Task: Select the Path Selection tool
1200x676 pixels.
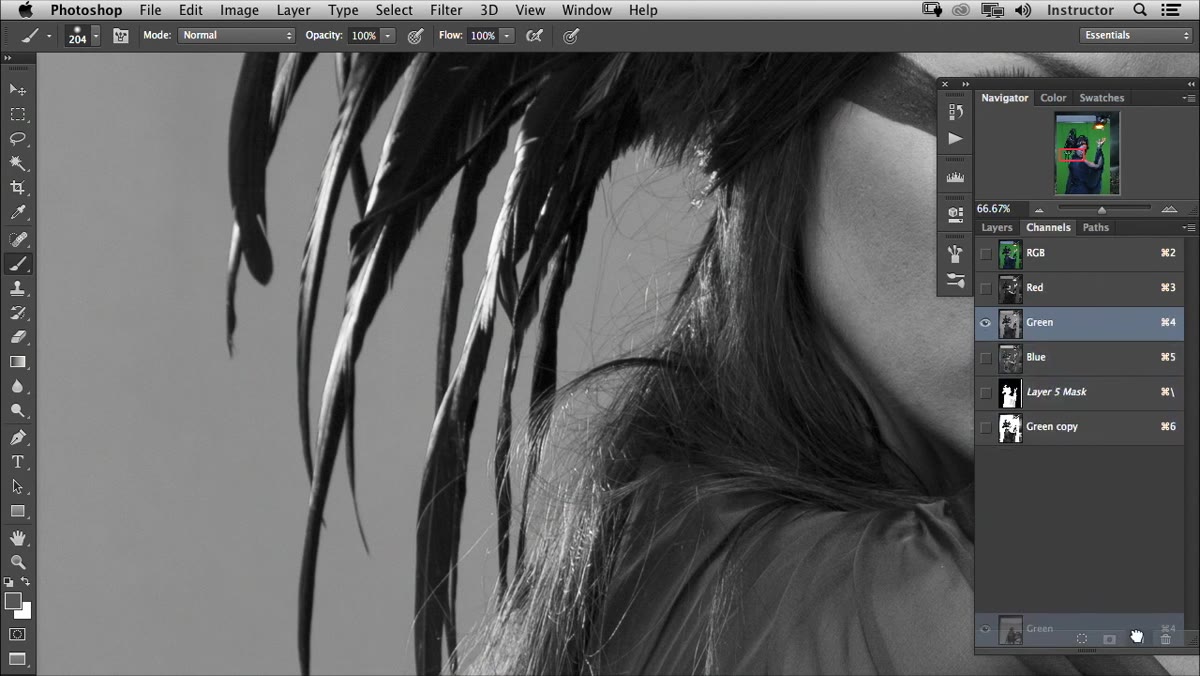Action: [x=18, y=486]
